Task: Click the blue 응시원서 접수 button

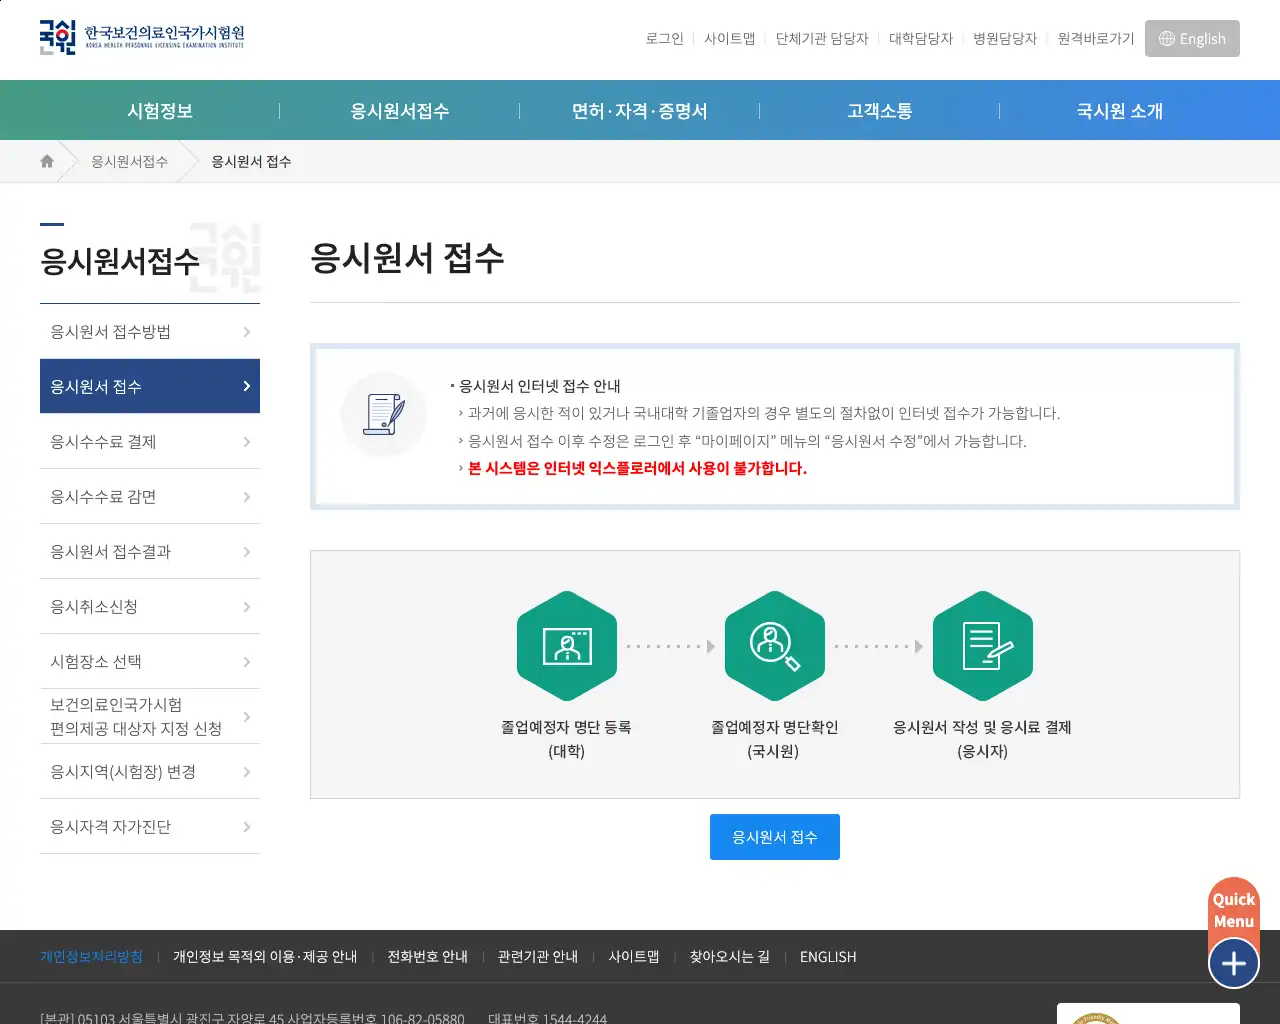Action: 775,837
